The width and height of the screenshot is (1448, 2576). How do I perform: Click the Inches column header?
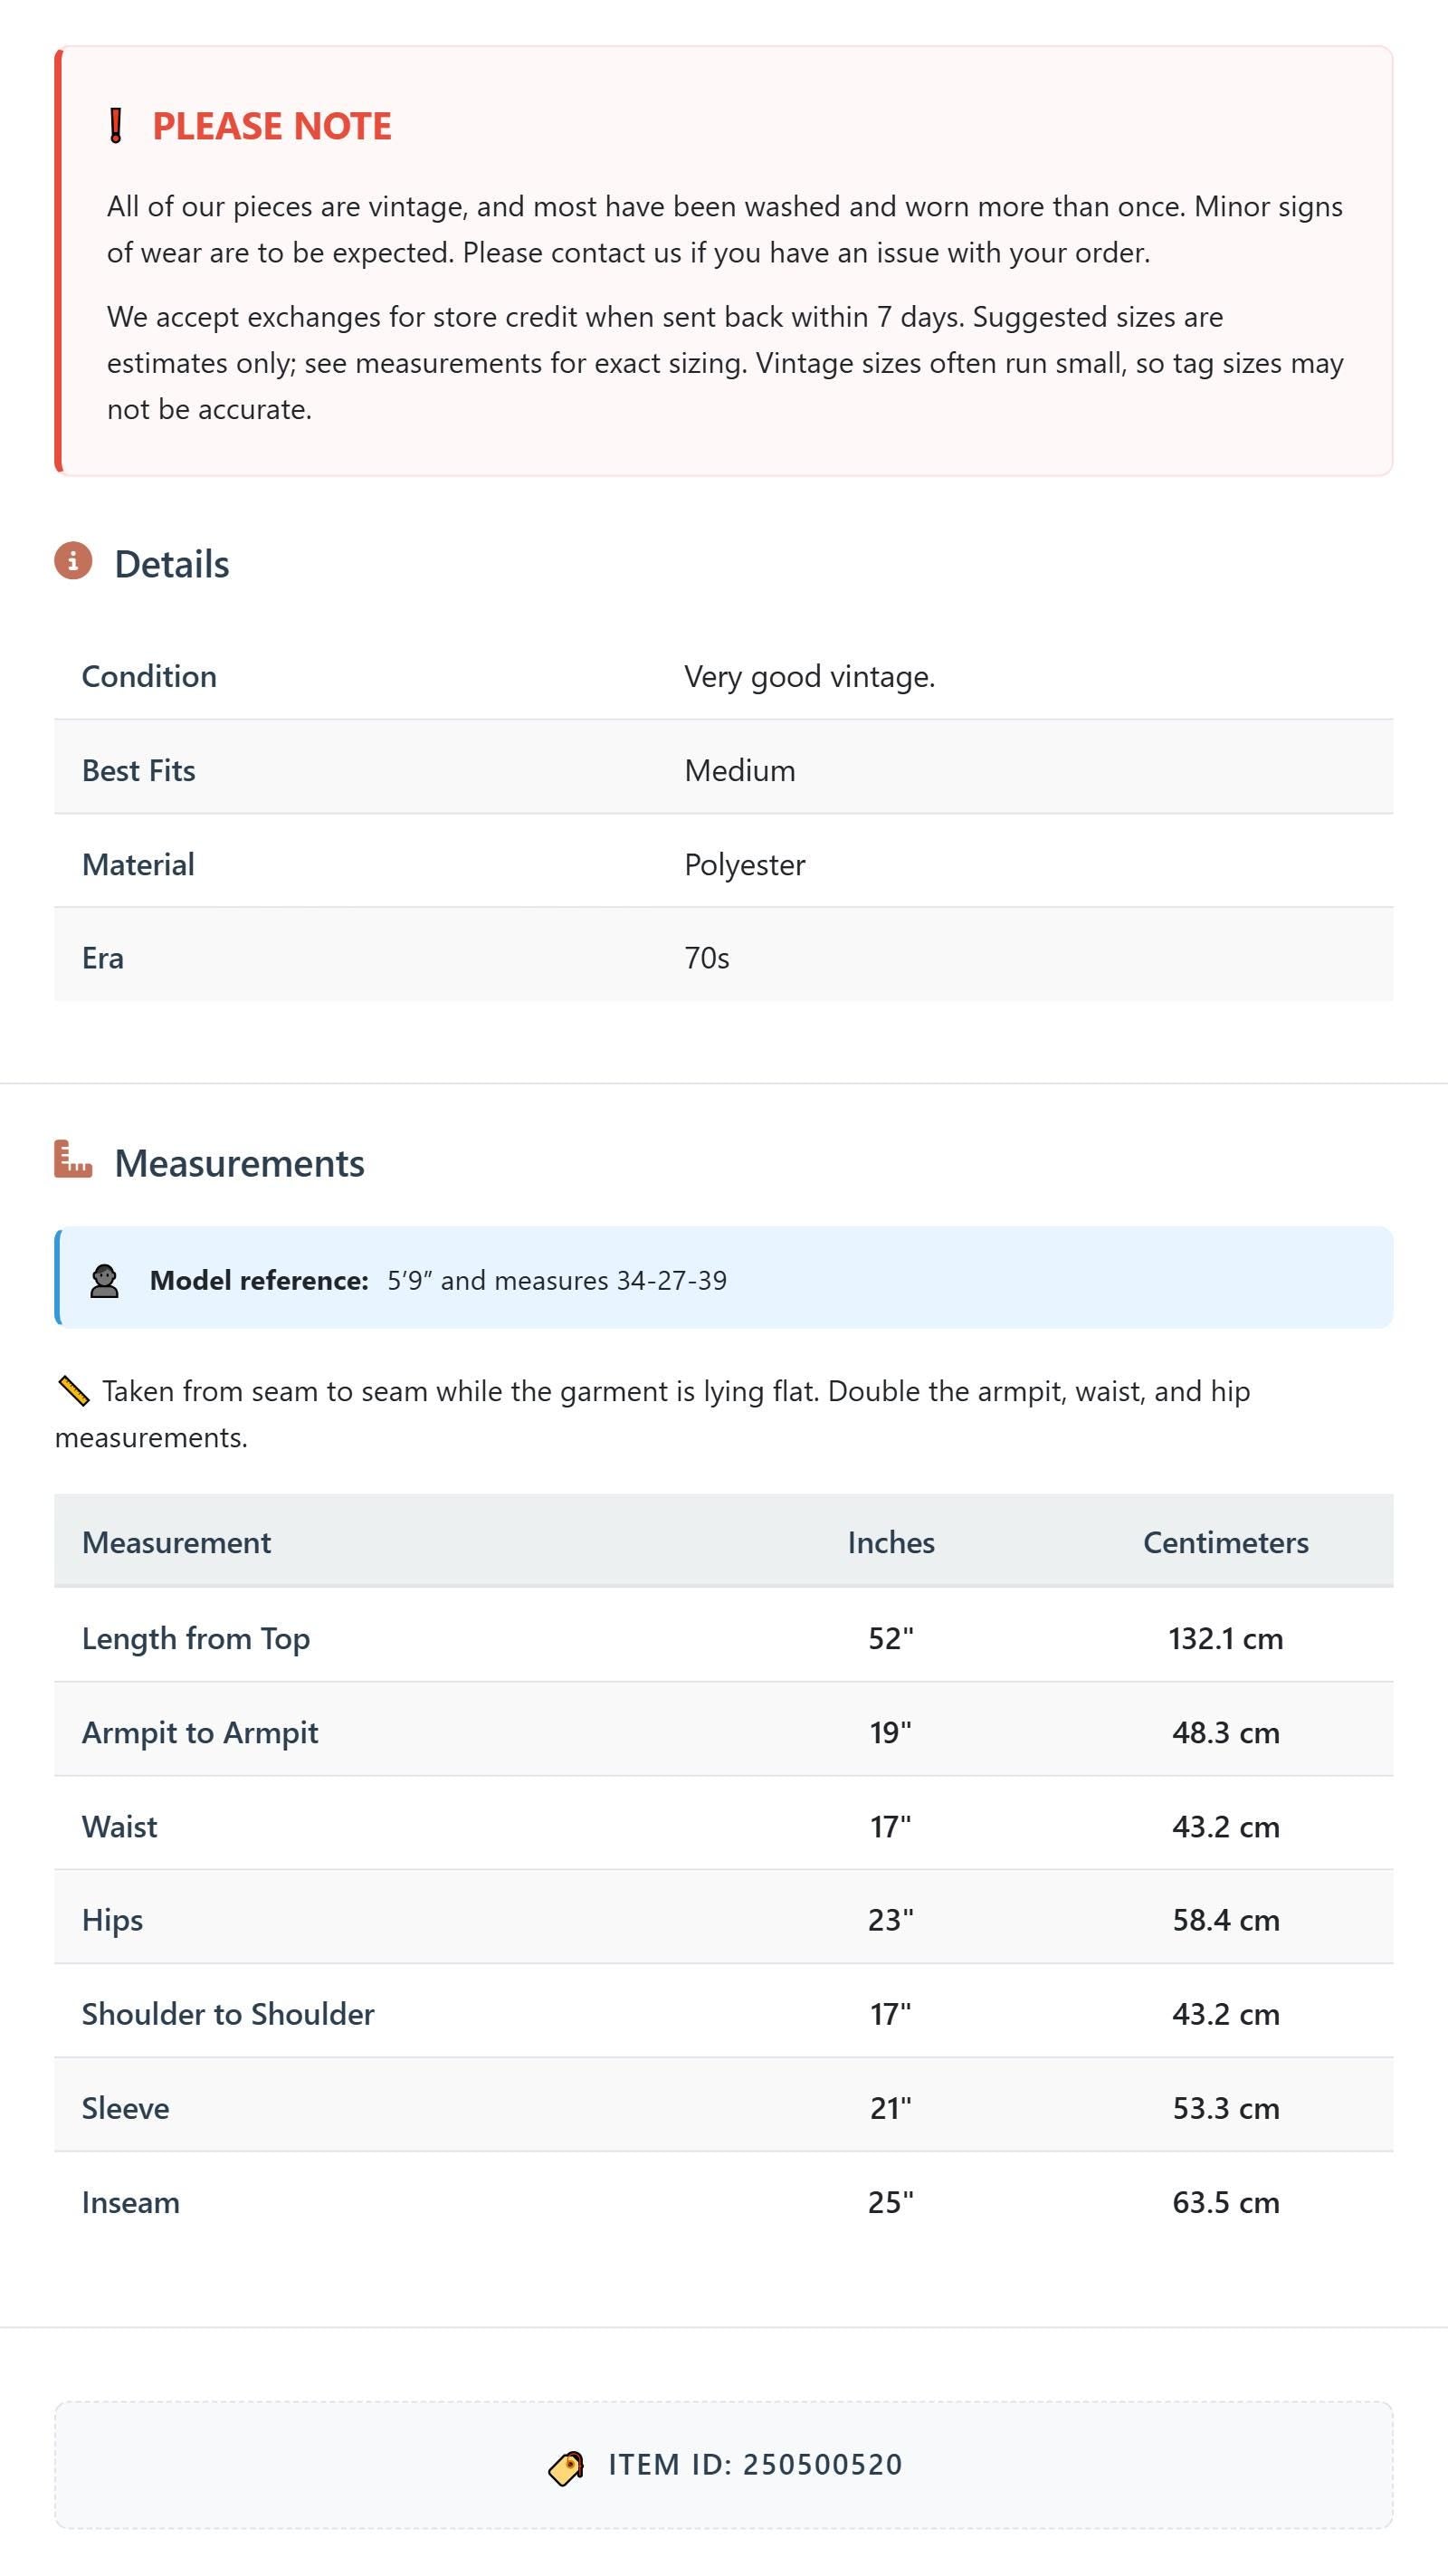coord(891,1542)
